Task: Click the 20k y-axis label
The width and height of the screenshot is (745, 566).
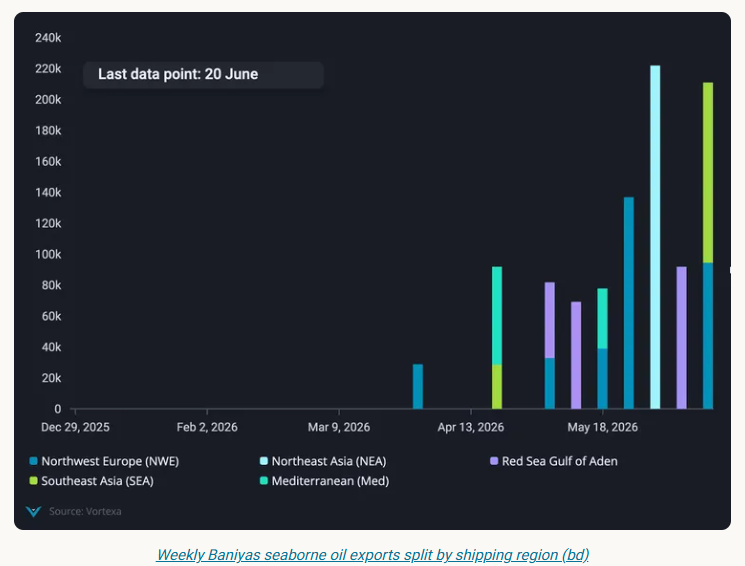Action: tap(51, 378)
